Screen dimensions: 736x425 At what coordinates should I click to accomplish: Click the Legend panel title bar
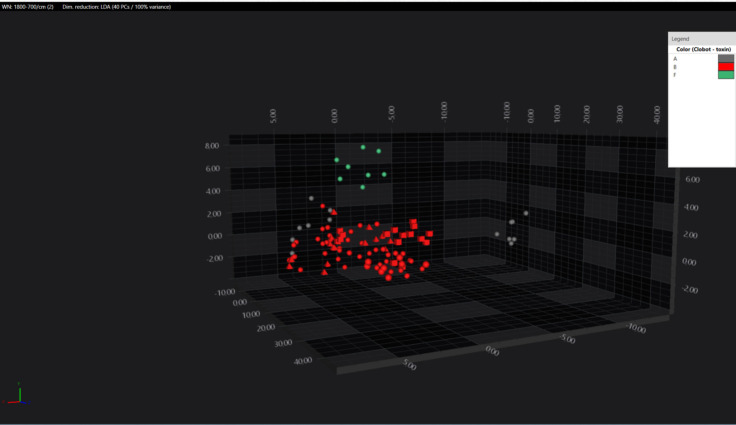pyautogui.click(x=702, y=39)
